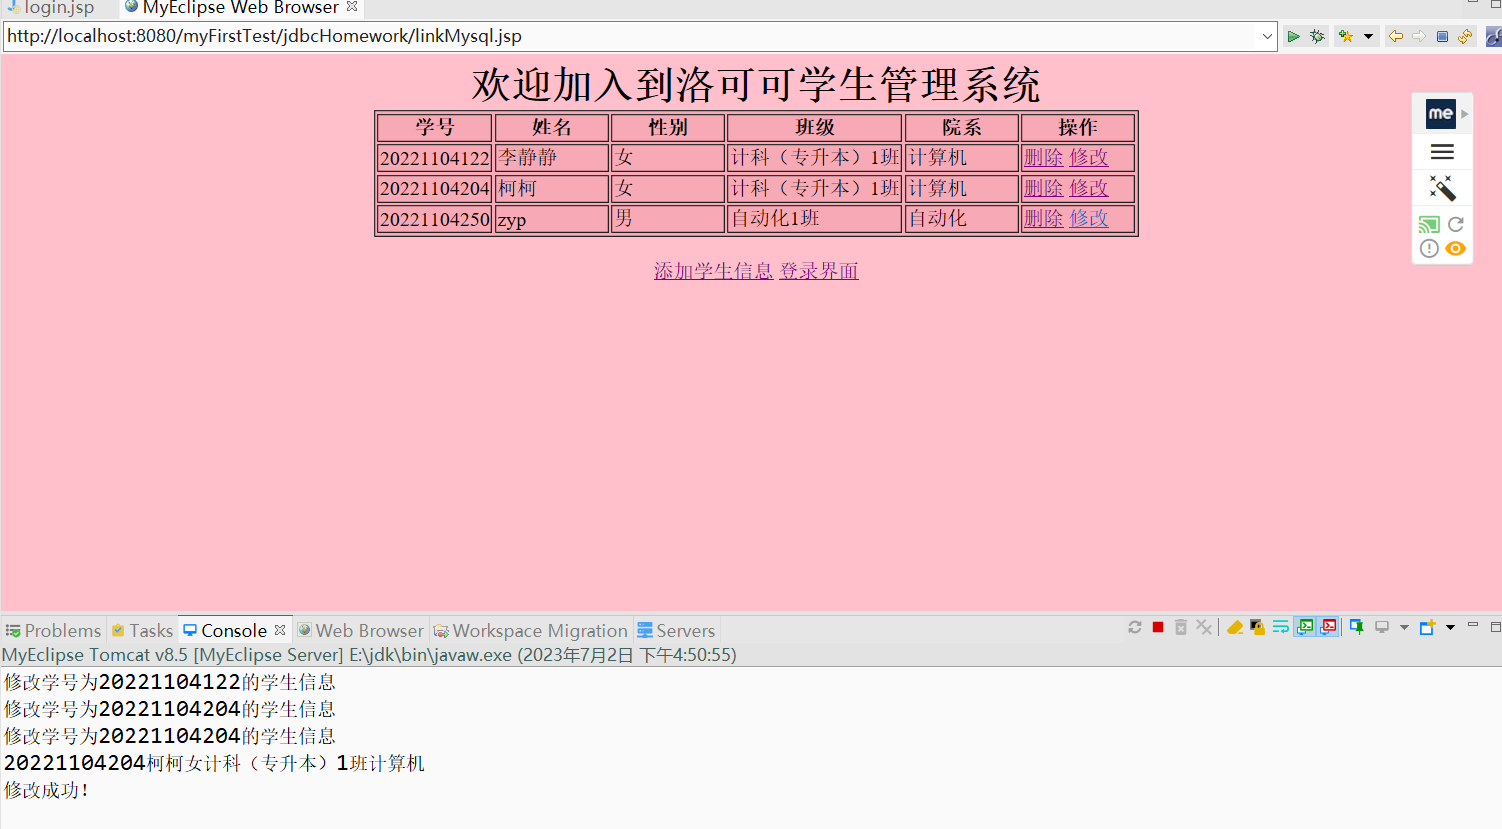The height and width of the screenshot is (829, 1502).
Task: Open the 添加学生信息 link
Action: pyautogui.click(x=713, y=271)
